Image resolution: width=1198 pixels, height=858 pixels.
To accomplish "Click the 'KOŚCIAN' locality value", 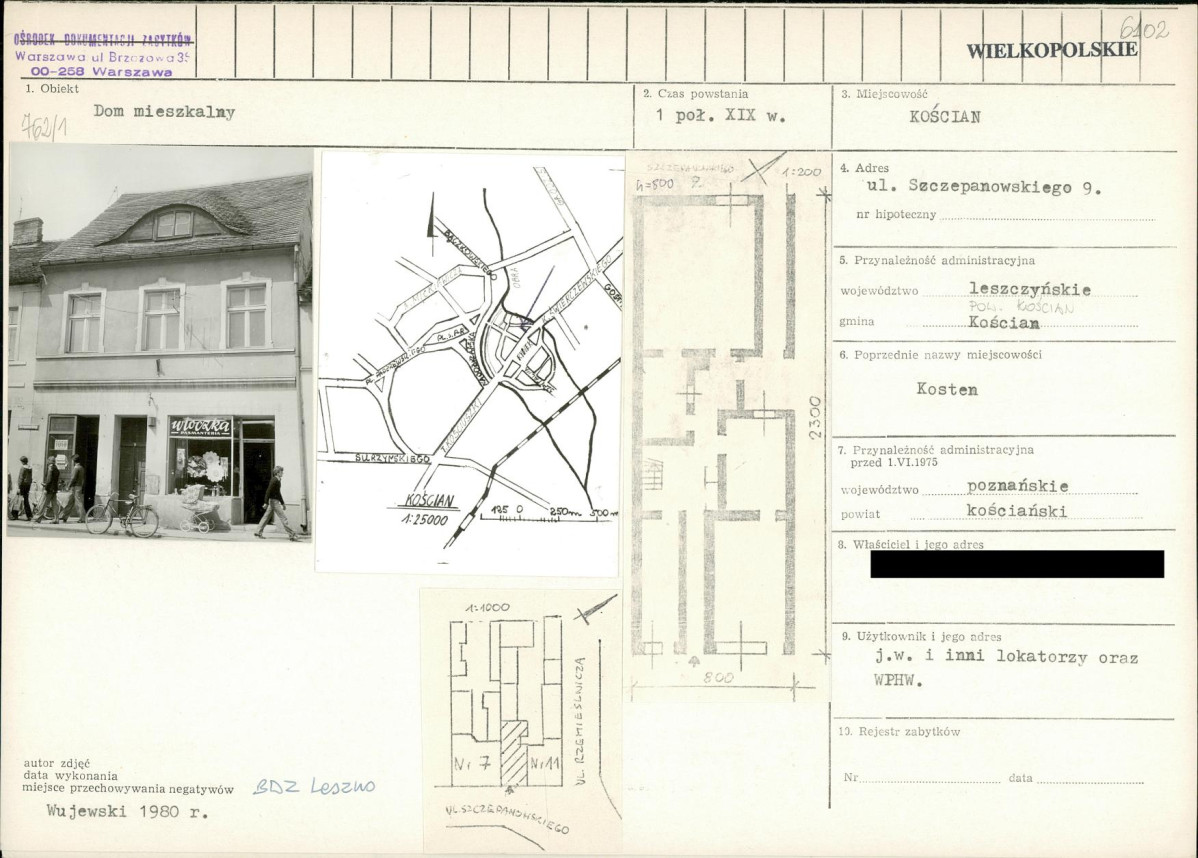I will tap(945, 117).
